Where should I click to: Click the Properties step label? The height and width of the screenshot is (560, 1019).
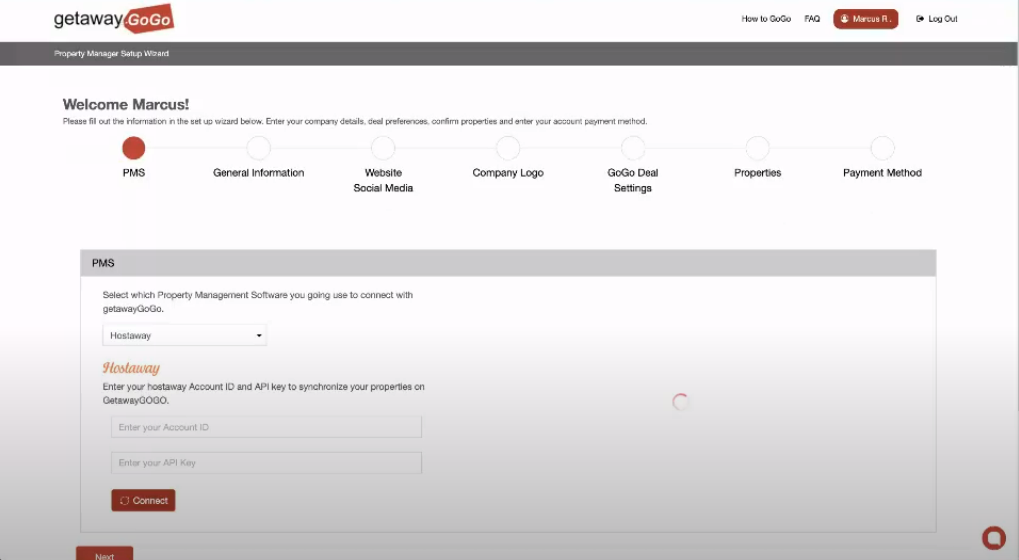coord(758,173)
